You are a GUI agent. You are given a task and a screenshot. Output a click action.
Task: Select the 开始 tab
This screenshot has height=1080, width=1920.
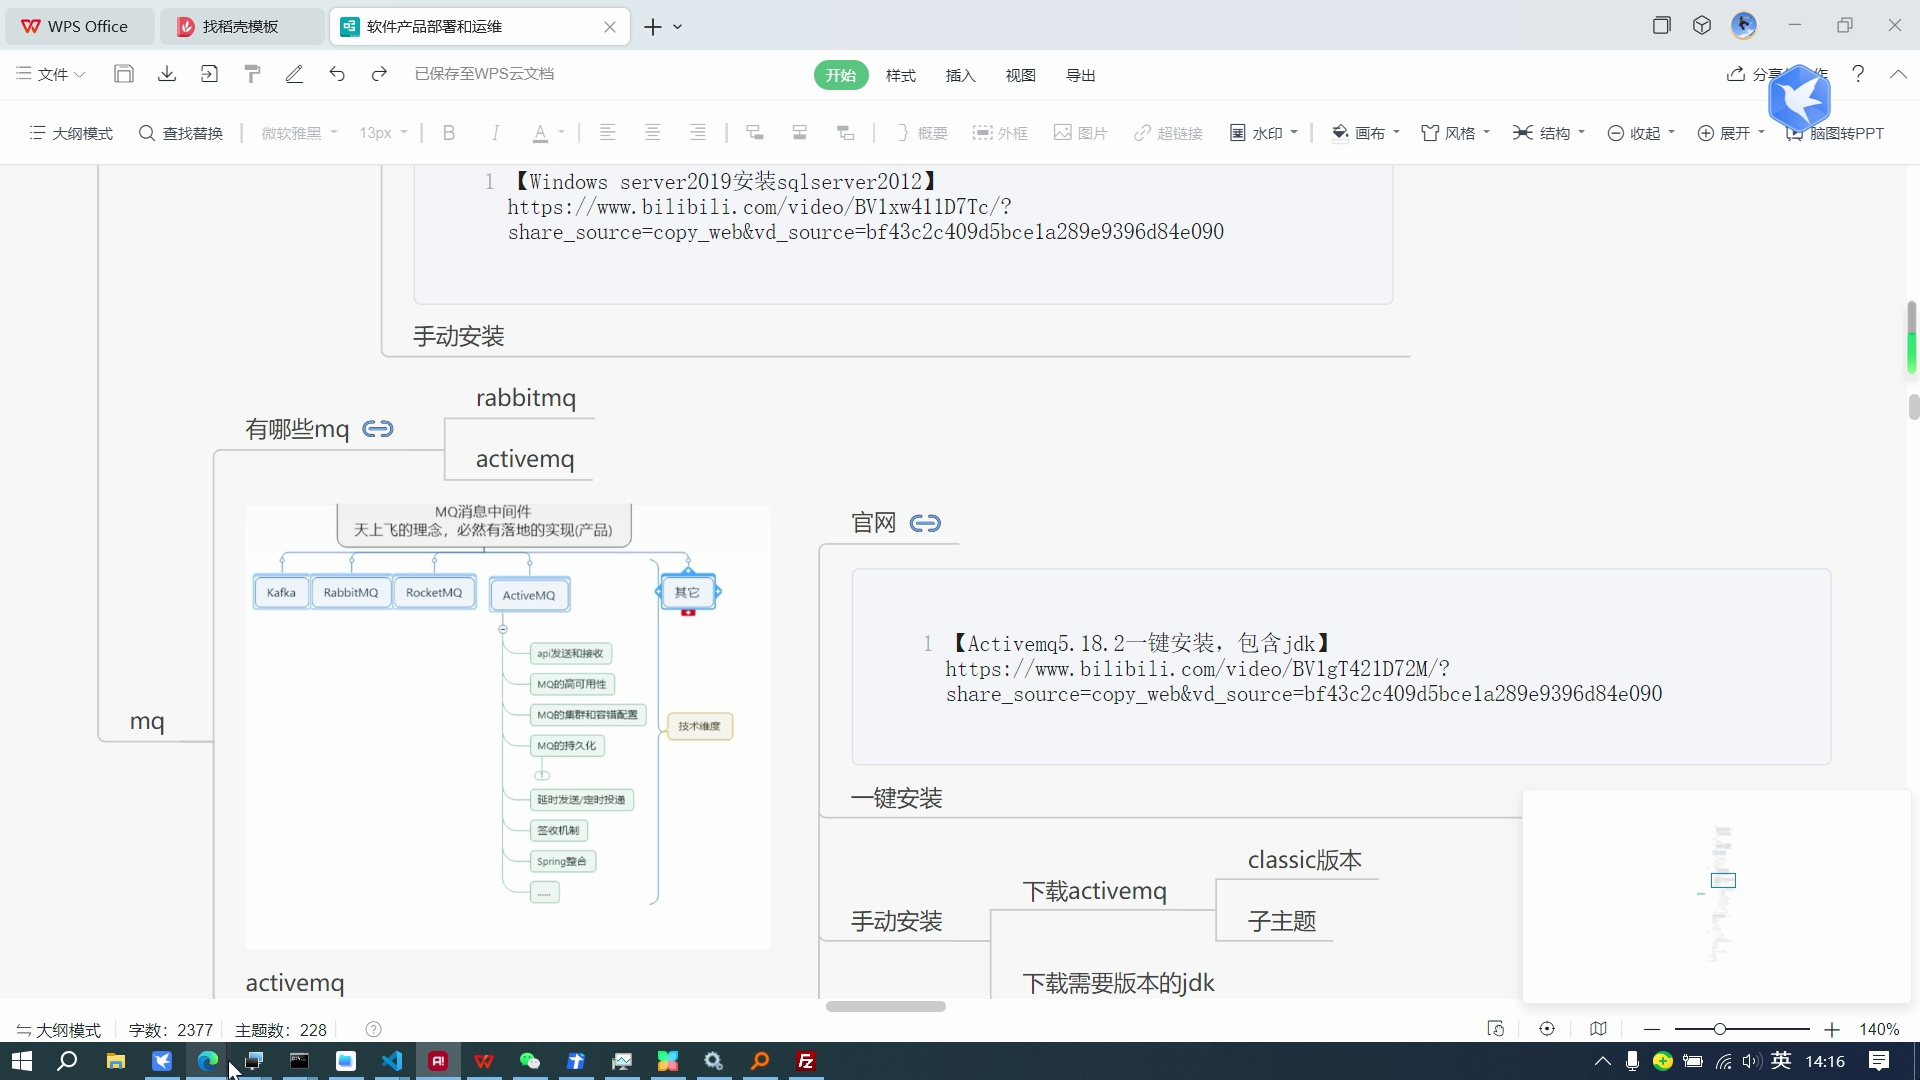(x=841, y=75)
